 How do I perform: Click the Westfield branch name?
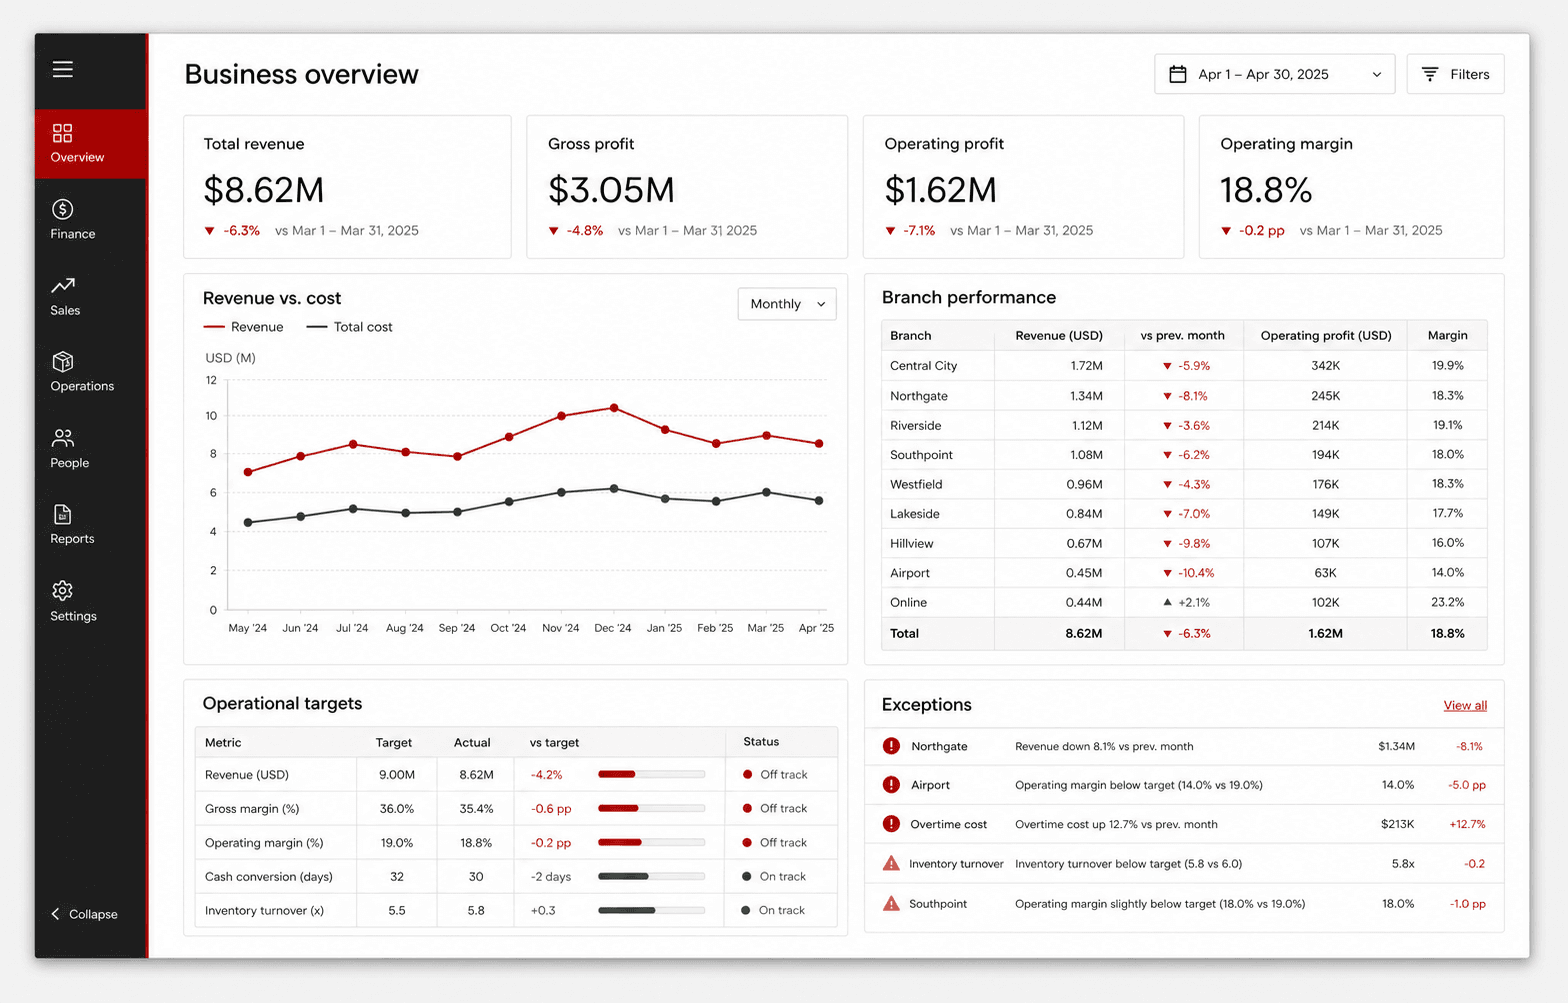[x=916, y=484]
